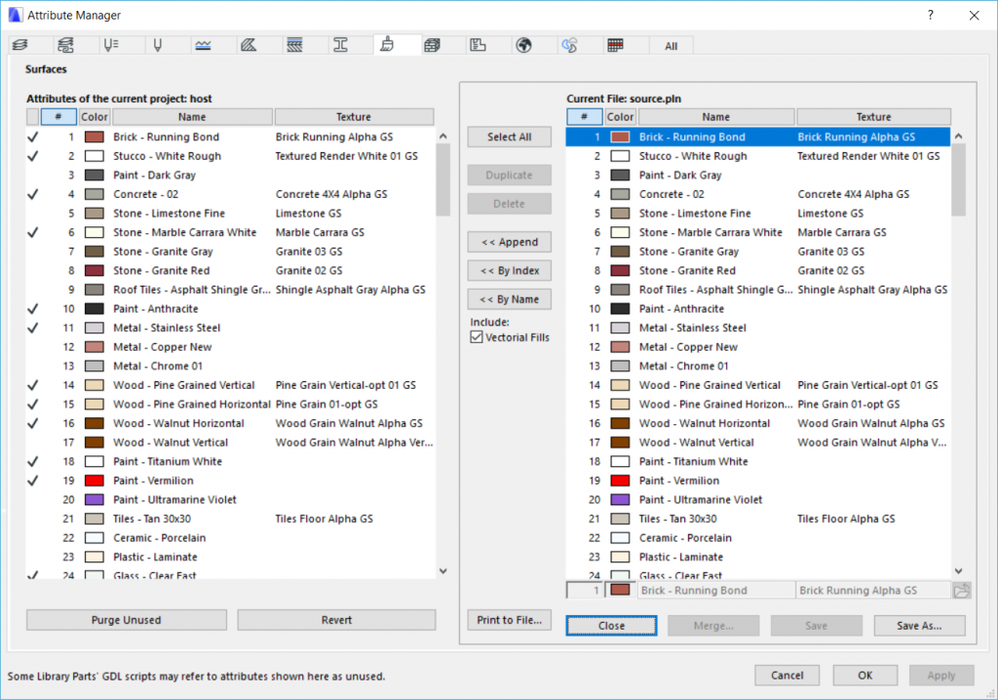Screen dimensions: 998x700
Task: Open the Line Types tab icon
Action: 203,45
